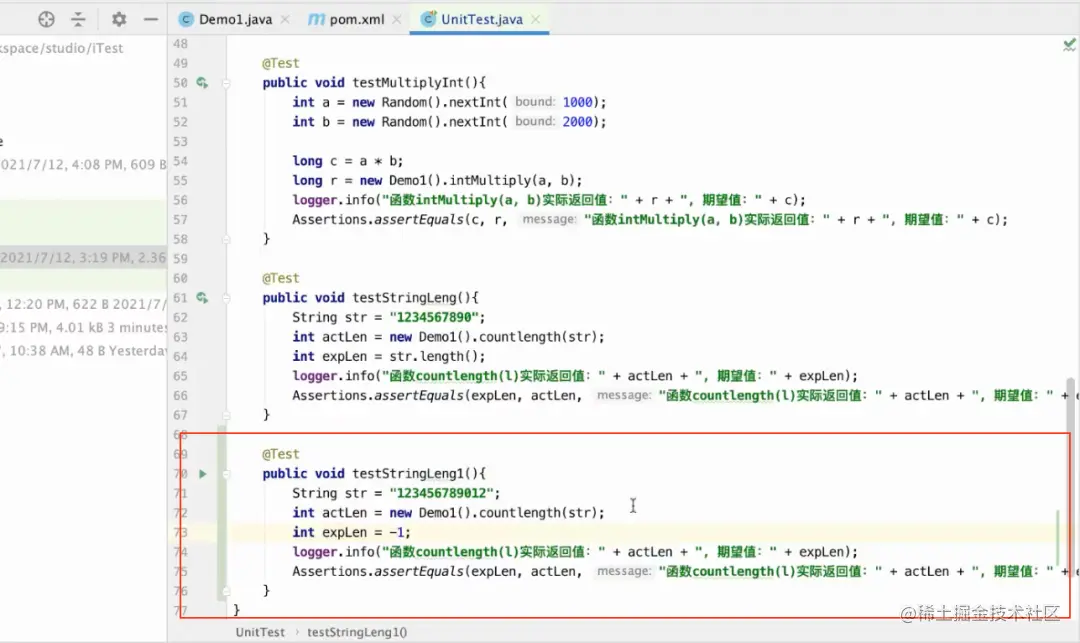This screenshot has width=1080, height=643.
Task: Close the Demo1.java tab
Action: click(285, 19)
